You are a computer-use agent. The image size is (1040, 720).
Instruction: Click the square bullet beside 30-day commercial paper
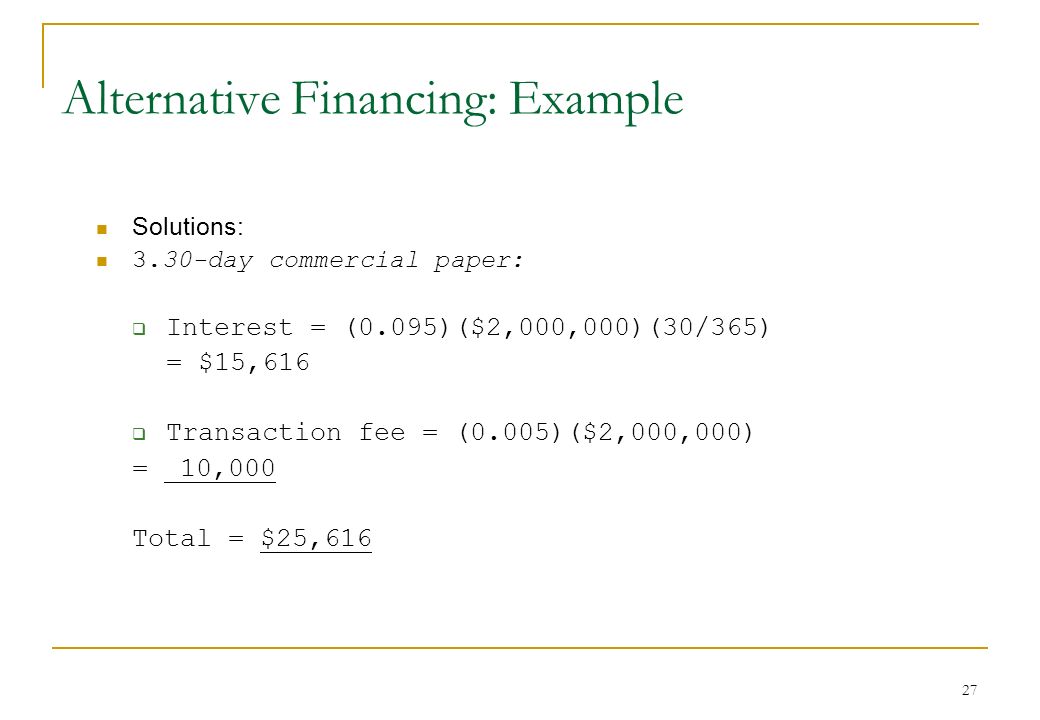point(101,261)
